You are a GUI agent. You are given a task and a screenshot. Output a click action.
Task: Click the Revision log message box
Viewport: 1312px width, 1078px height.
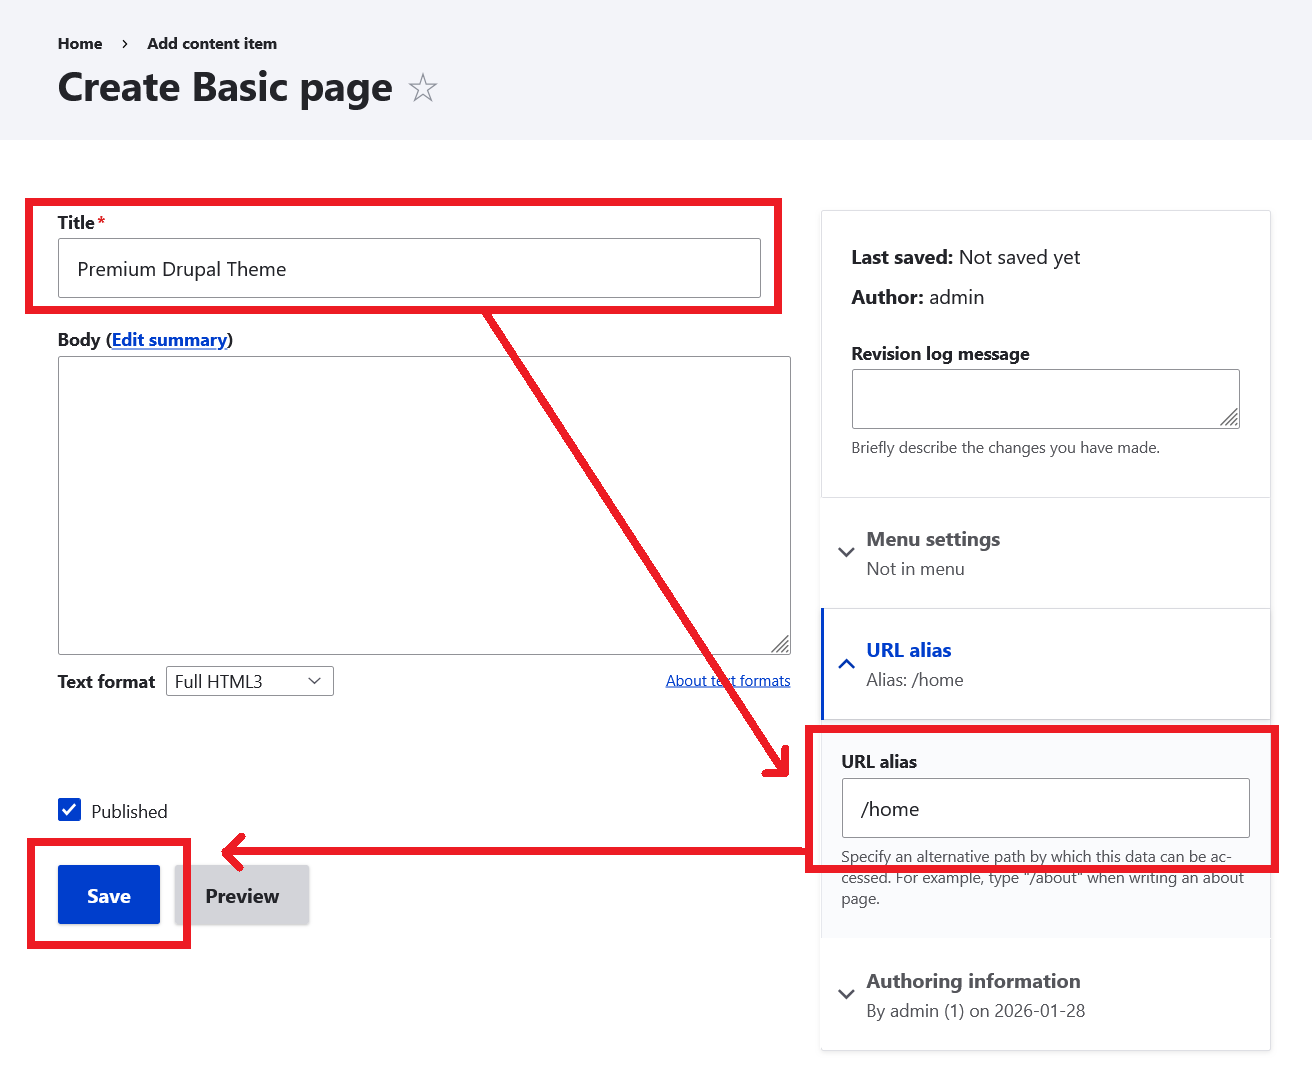tap(1045, 398)
